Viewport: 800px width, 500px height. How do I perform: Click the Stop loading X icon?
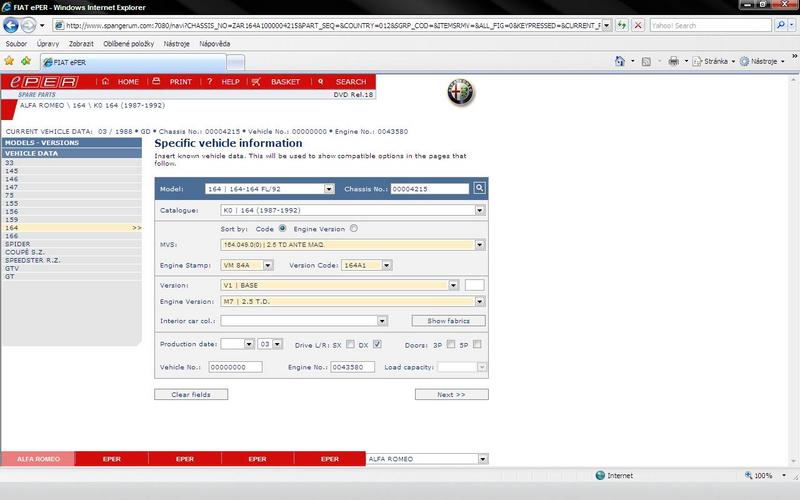[x=638, y=25]
